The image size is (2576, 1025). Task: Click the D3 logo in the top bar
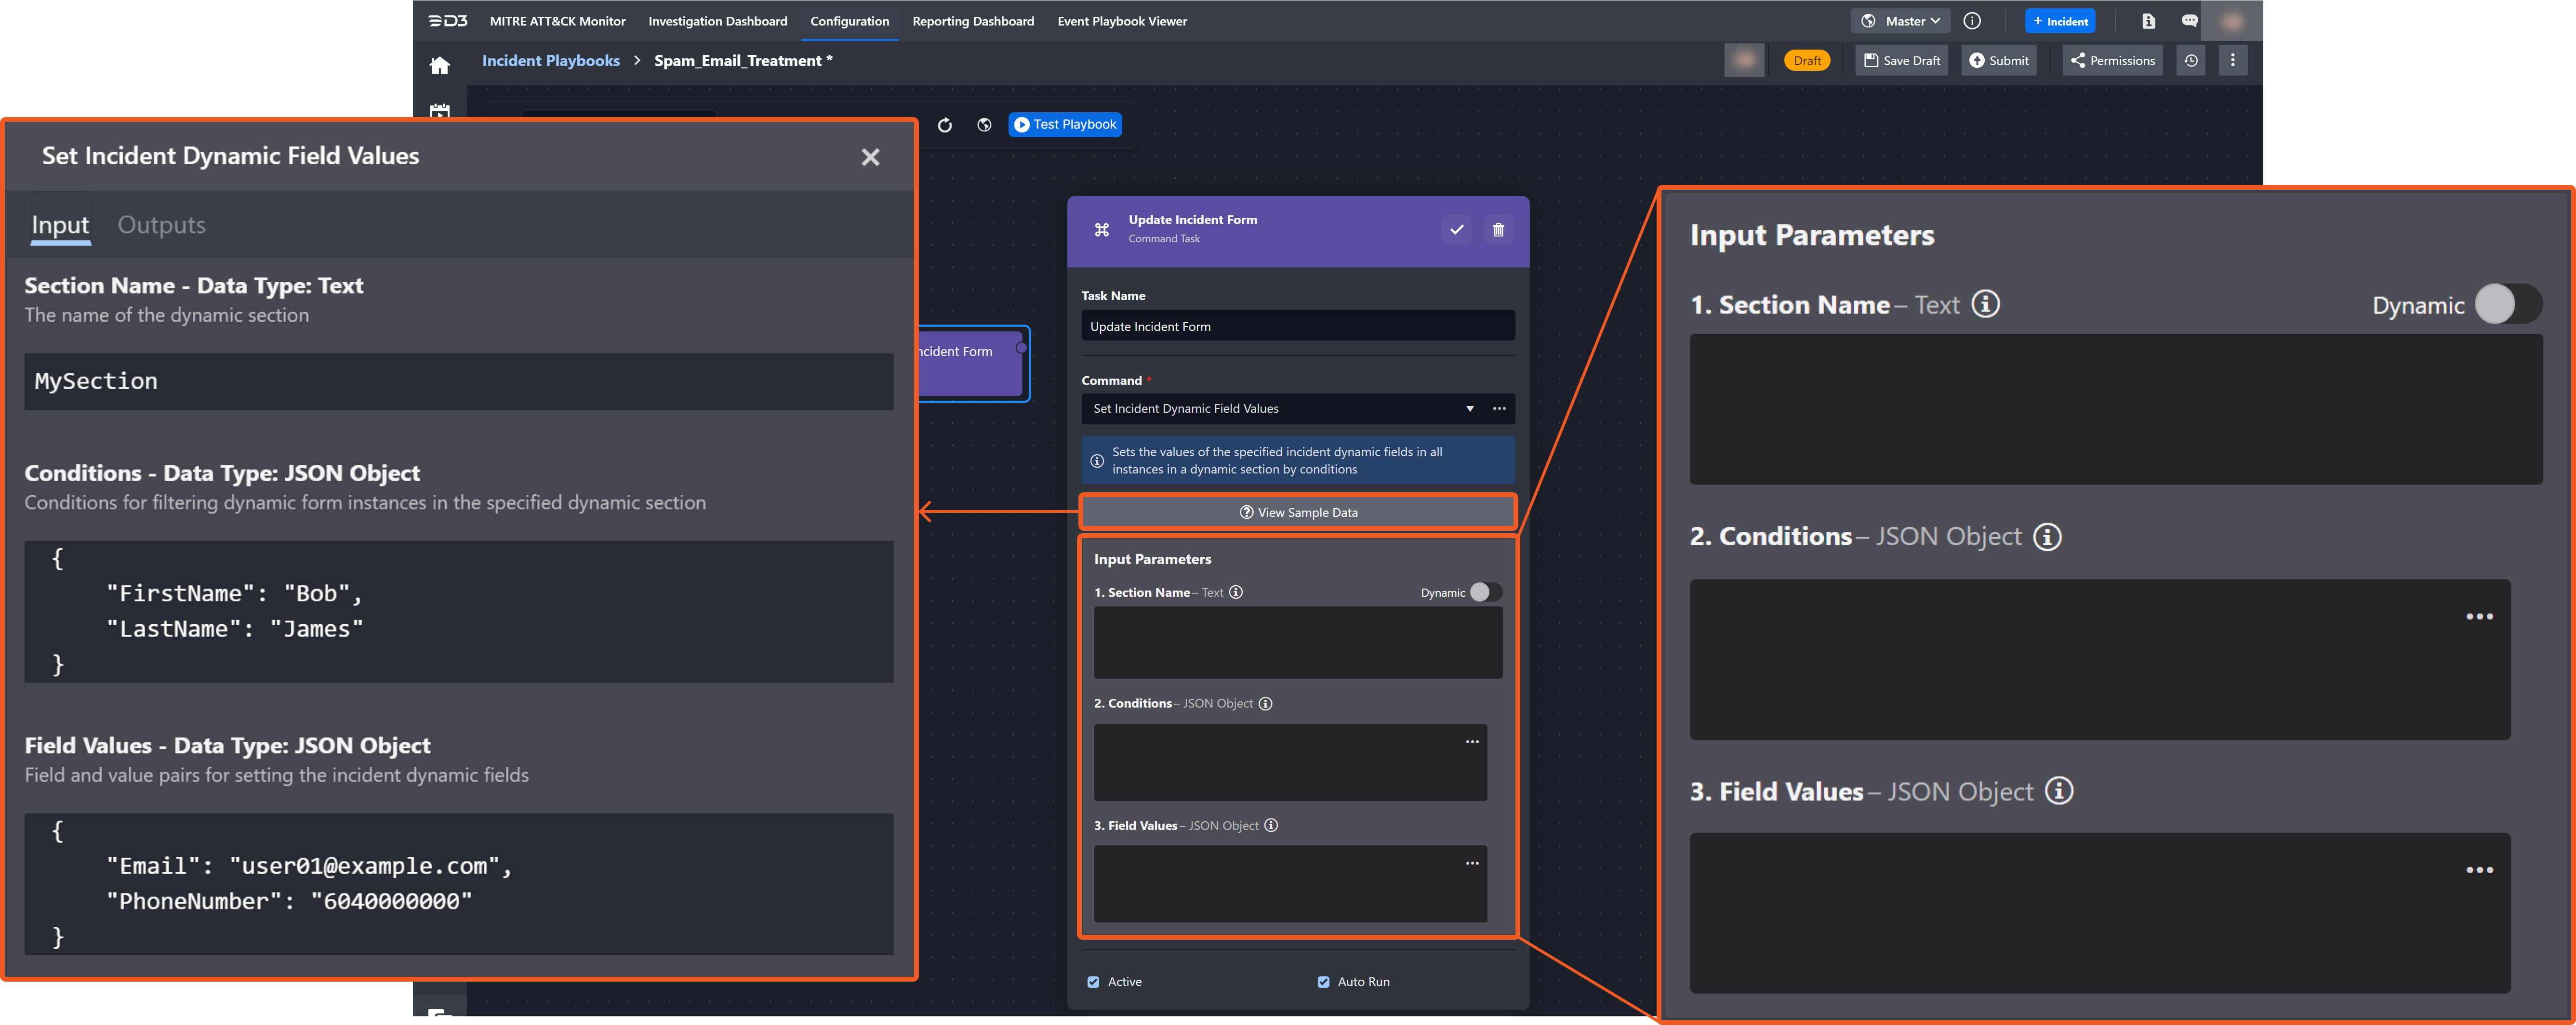[447, 21]
